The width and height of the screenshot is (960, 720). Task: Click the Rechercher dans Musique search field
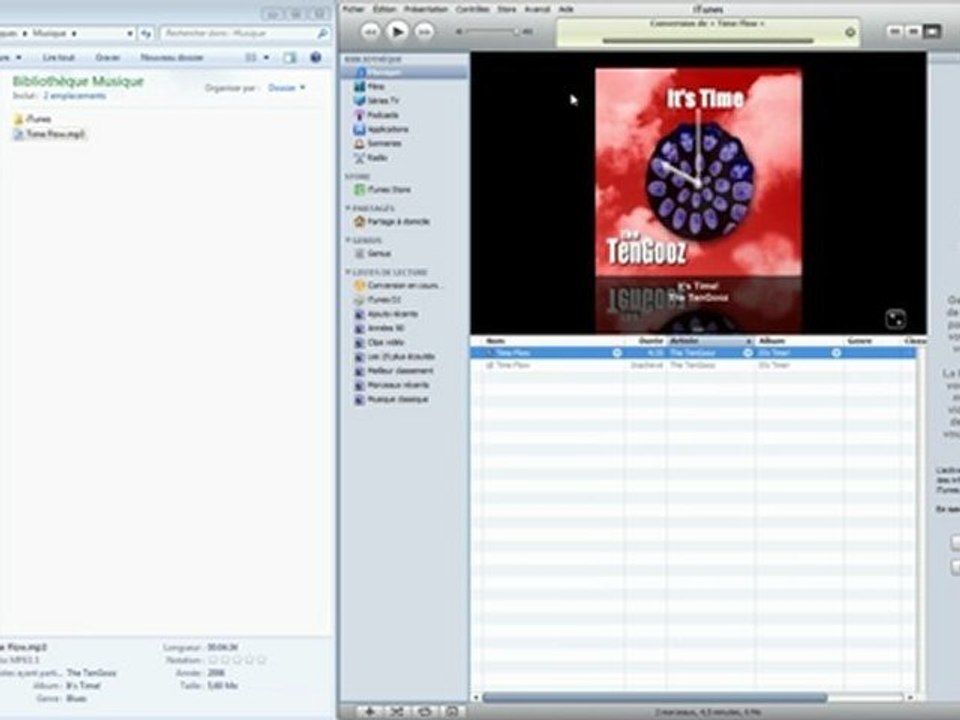click(x=245, y=34)
